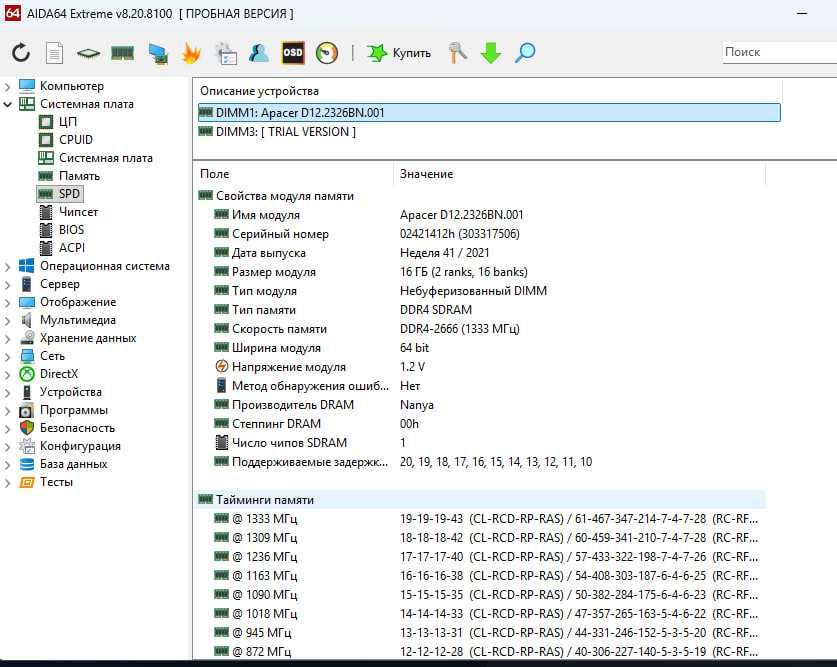The image size is (837, 667).
Task: Open the Report toolbar icon
Action: (x=54, y=52)
